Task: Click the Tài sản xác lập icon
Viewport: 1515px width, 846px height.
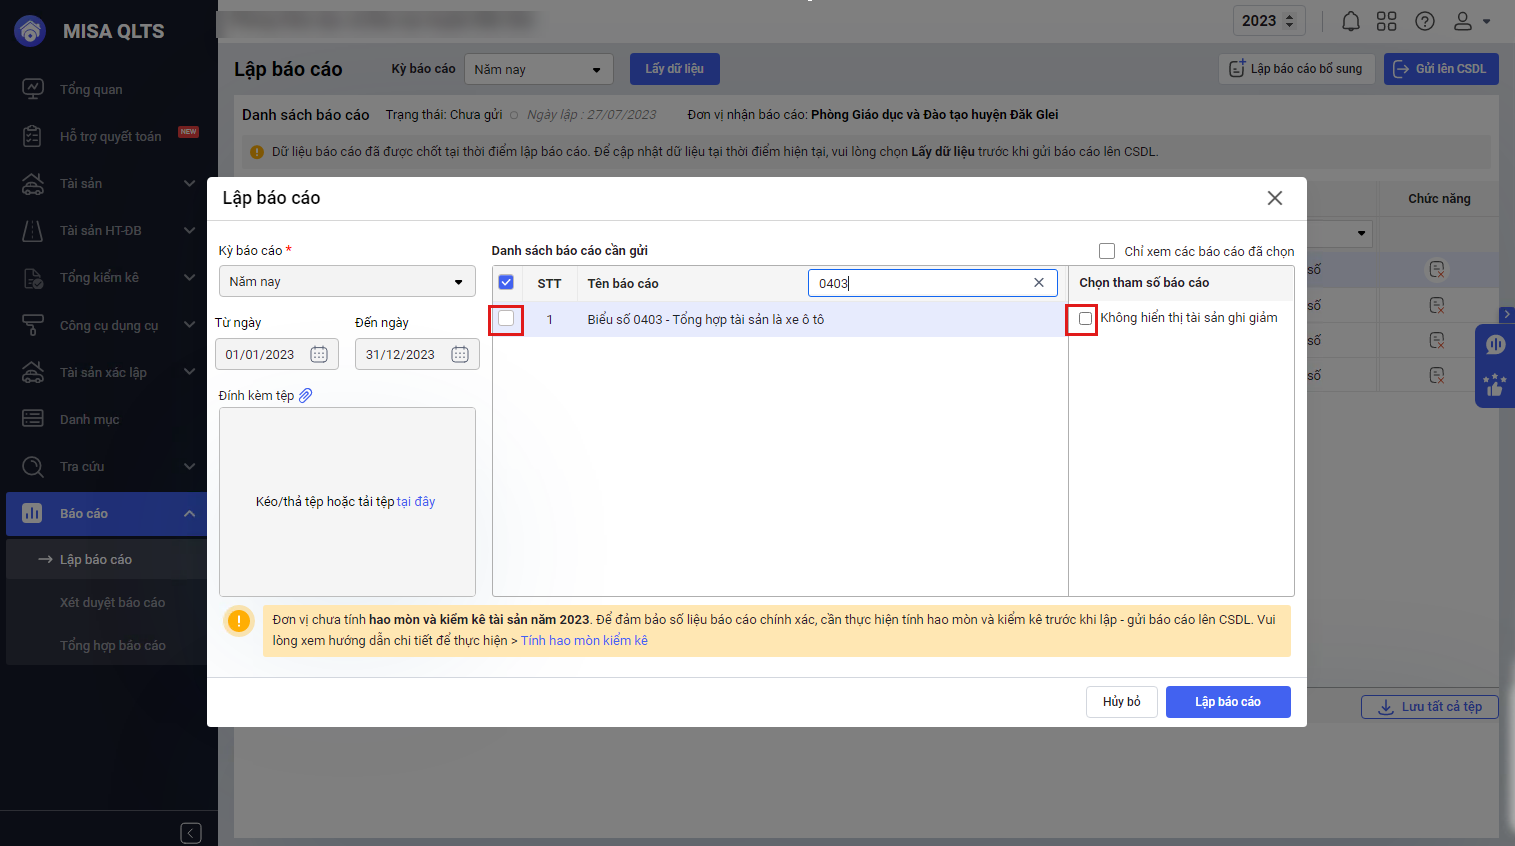Action: tap(33, 372)
